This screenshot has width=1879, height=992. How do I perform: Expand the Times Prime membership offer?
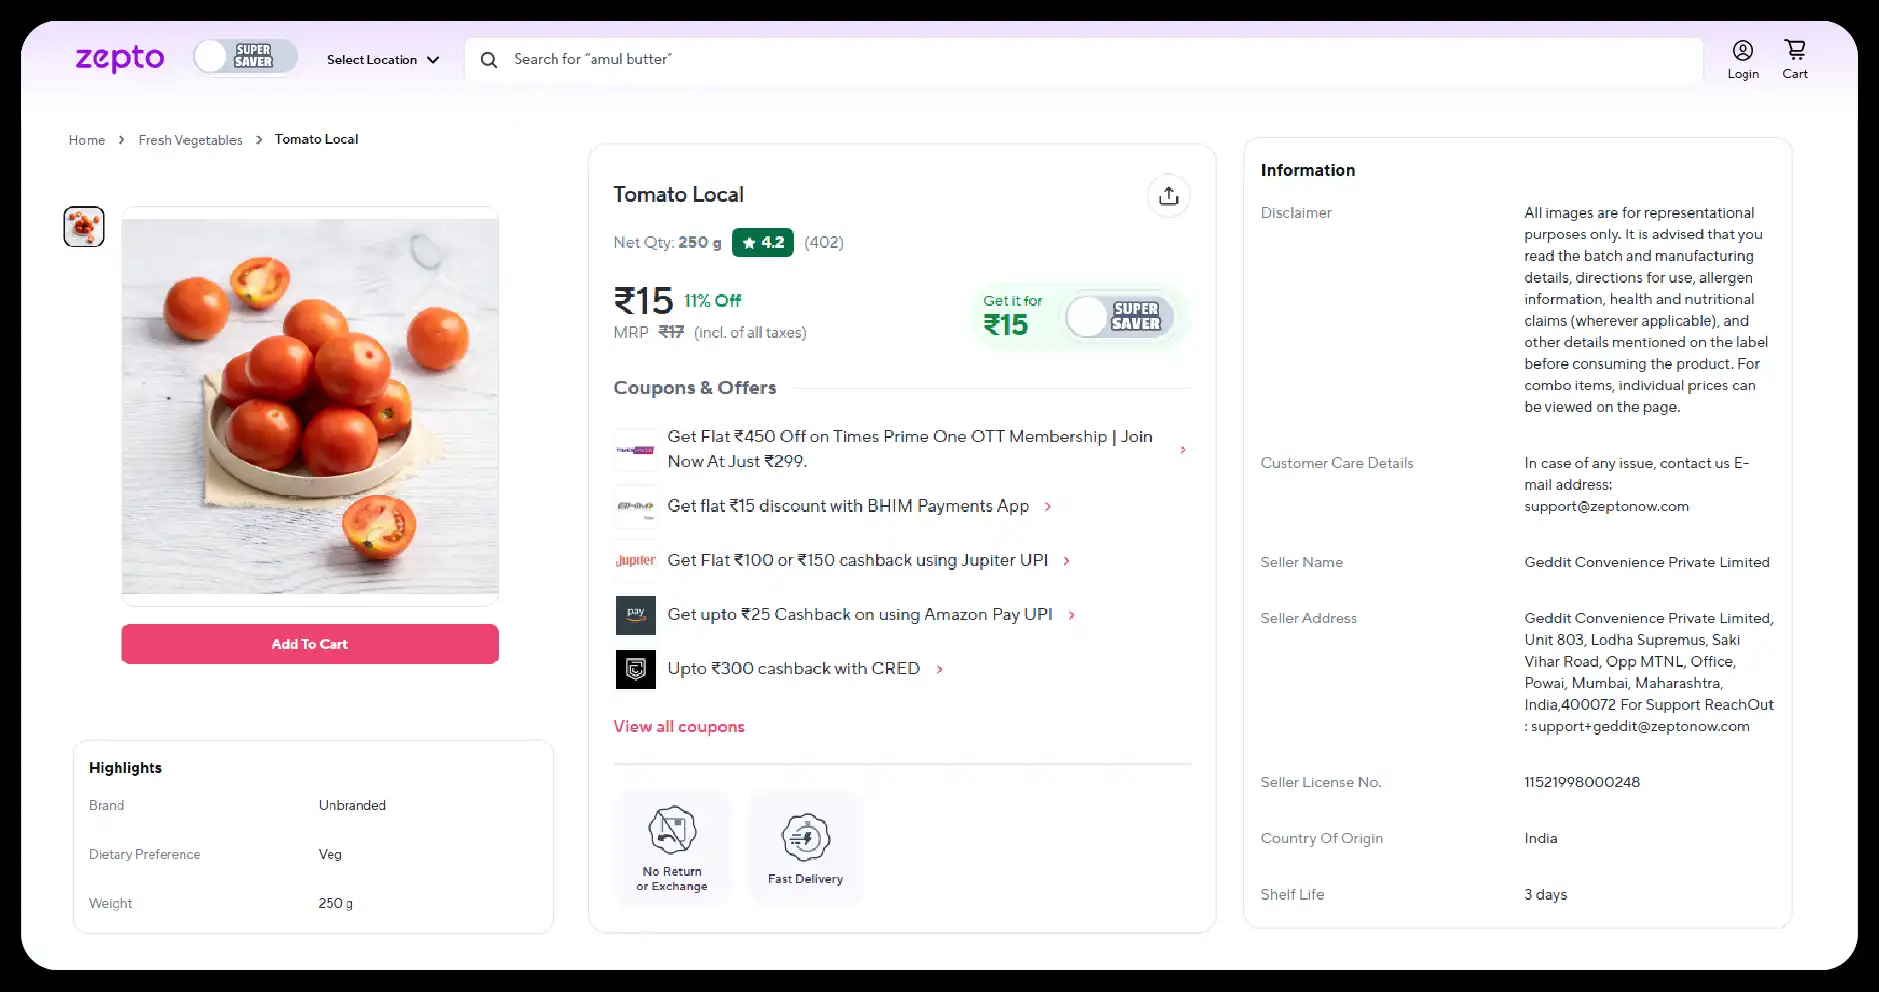[x=1182, y=450]
